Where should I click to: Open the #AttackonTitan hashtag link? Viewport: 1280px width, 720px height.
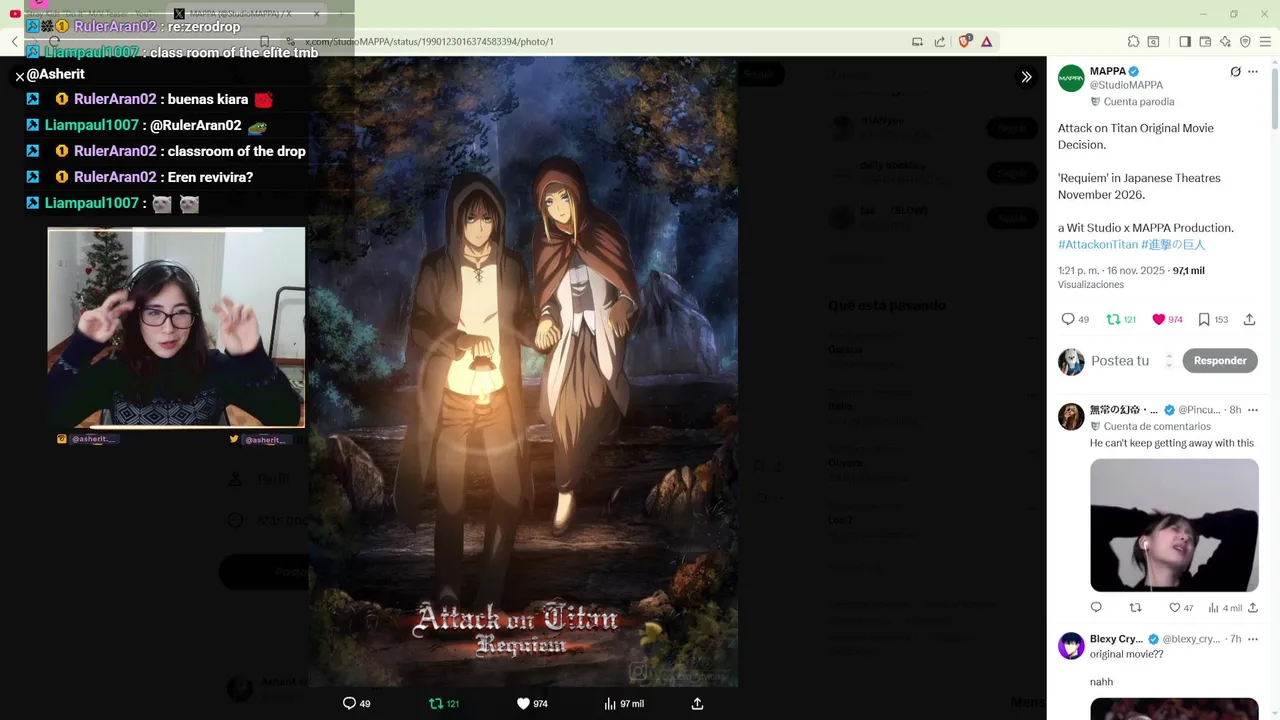[1098, 244]
